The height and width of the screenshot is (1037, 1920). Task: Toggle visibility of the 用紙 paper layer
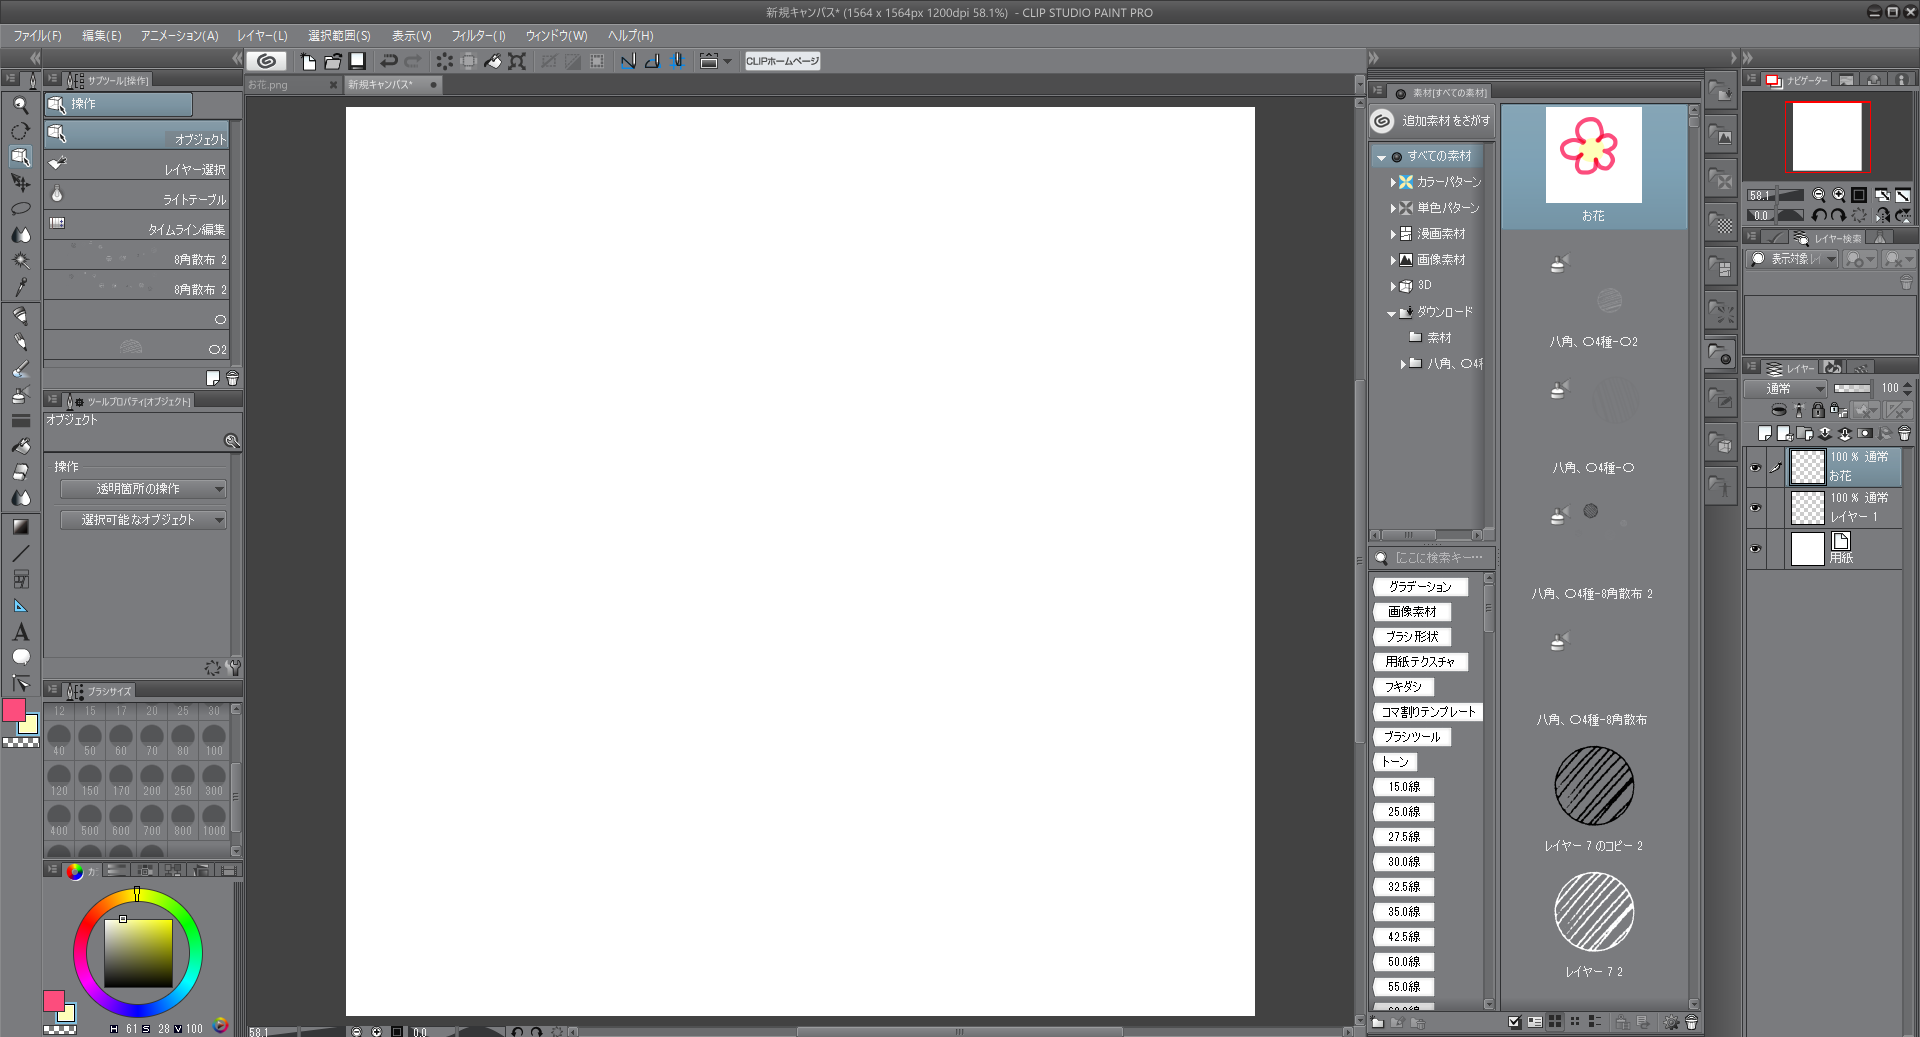tap(1755, 549)
